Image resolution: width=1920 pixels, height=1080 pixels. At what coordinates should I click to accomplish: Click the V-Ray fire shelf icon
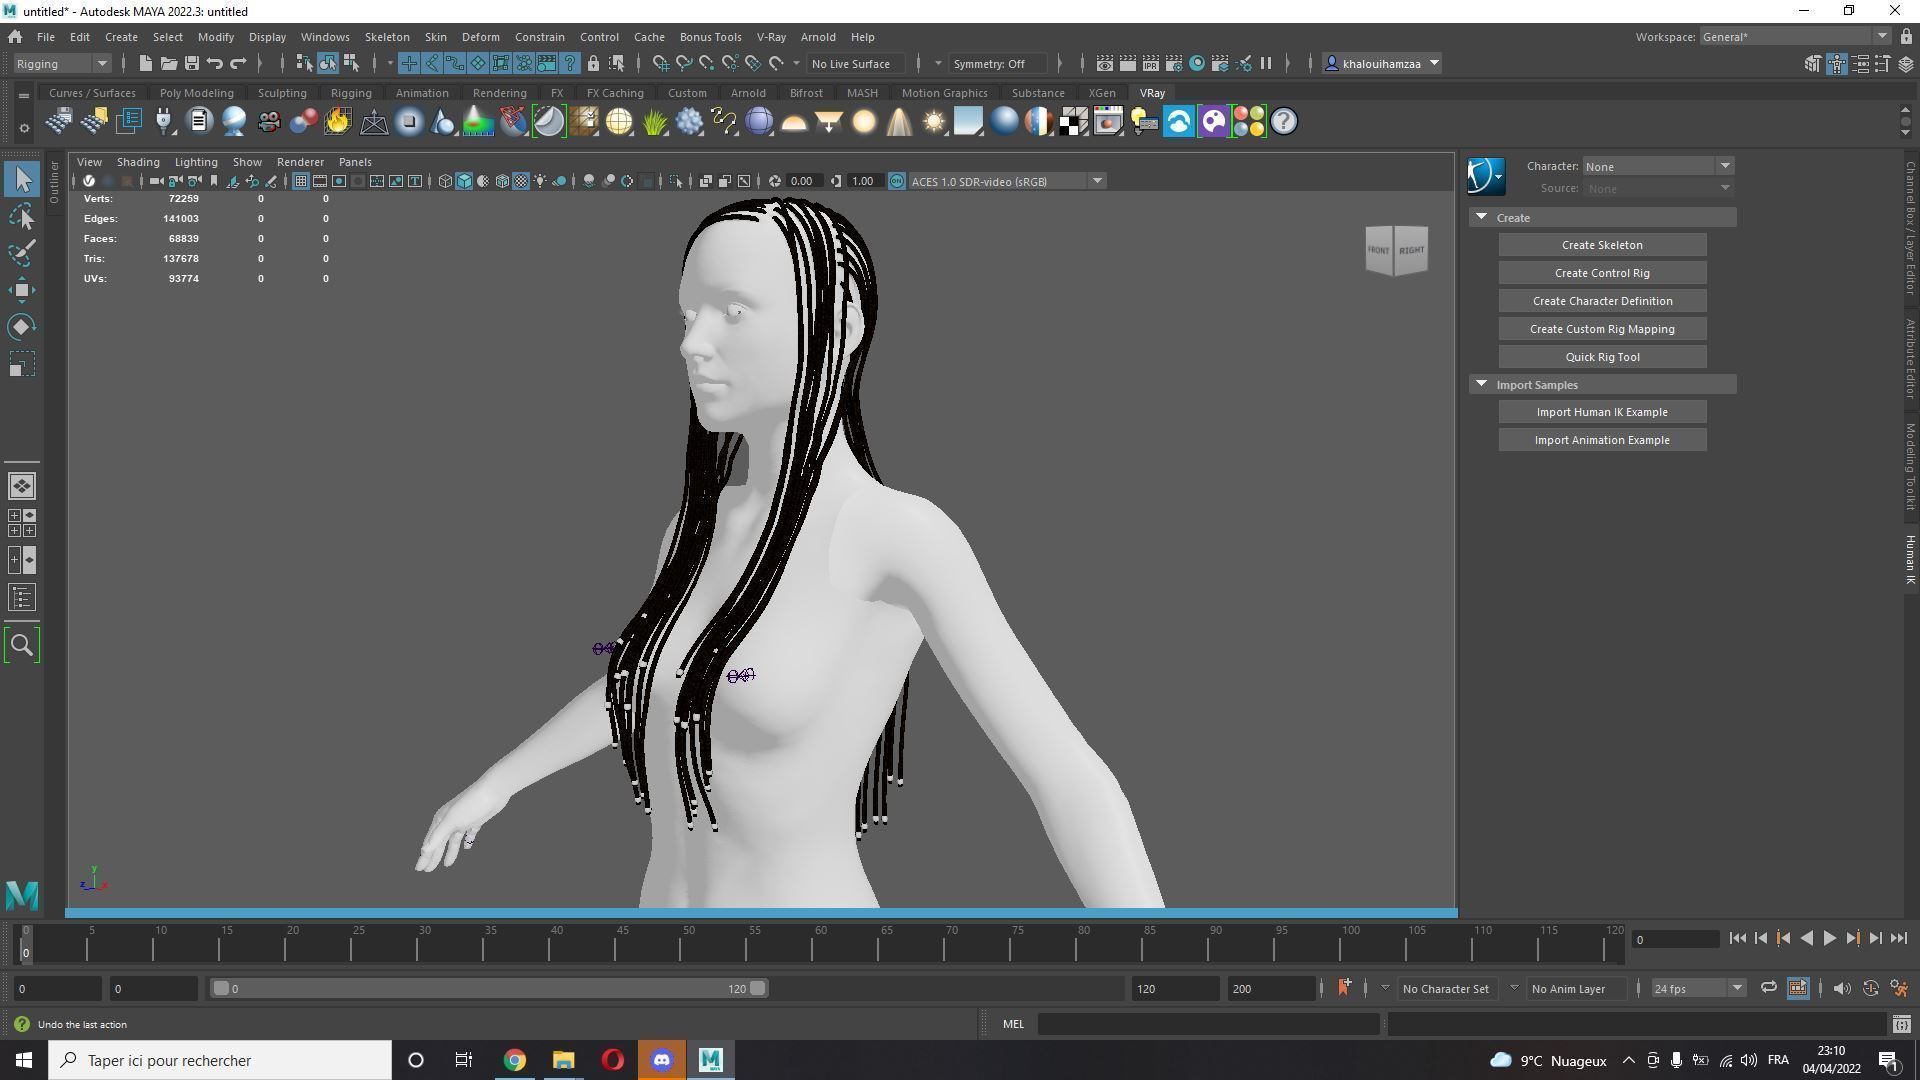(338, 122)
